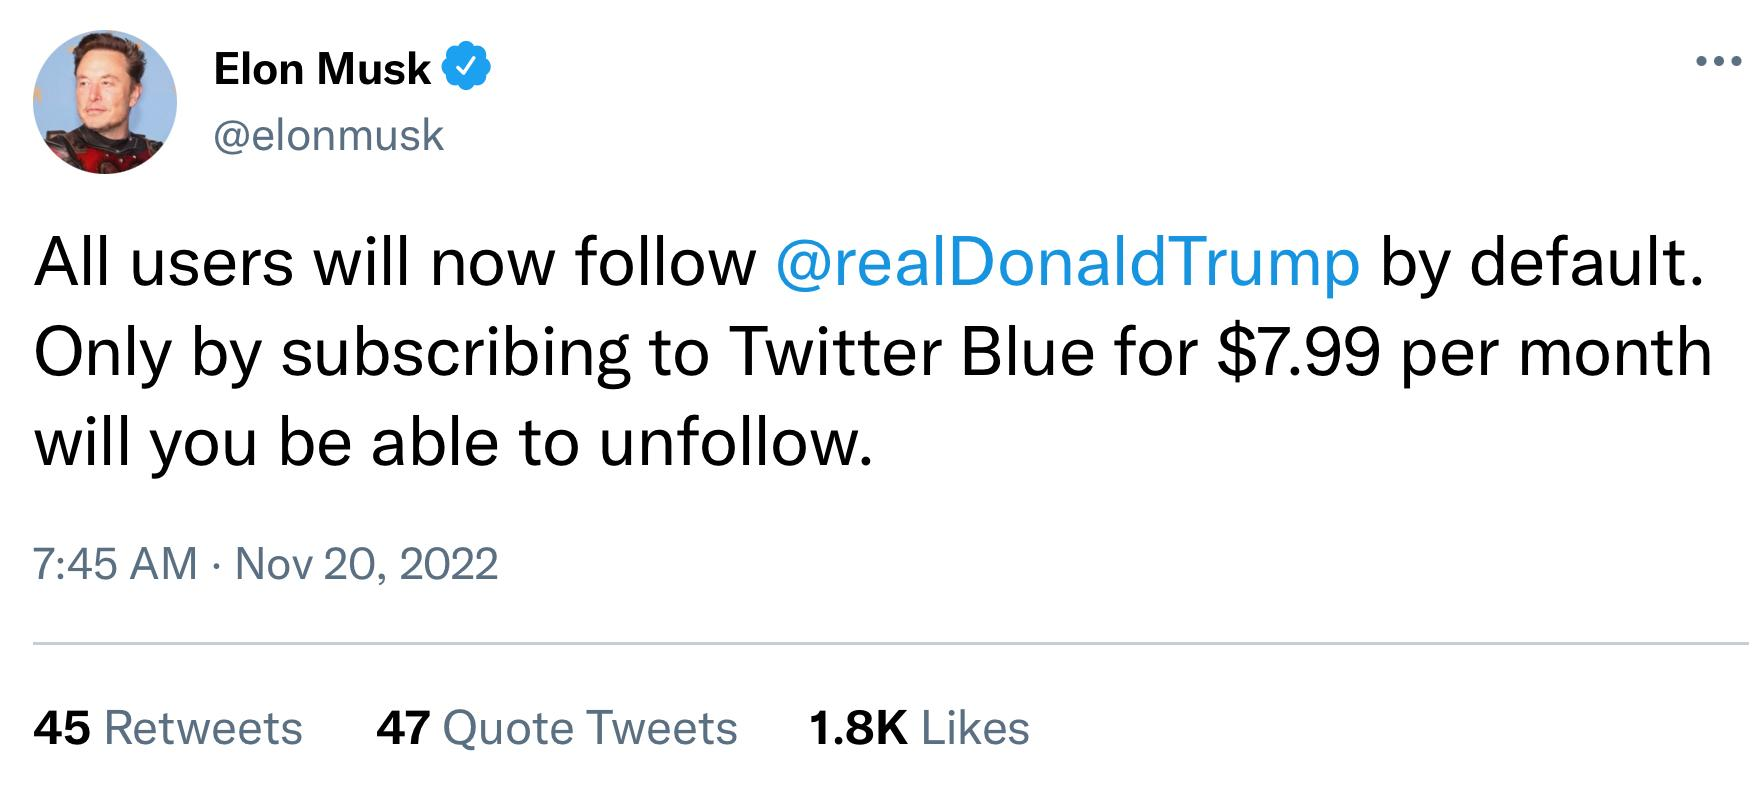See who gave the 1.8K Likes
The width and height of the screenshot is (1763, 806).
(x=918, y=728)
